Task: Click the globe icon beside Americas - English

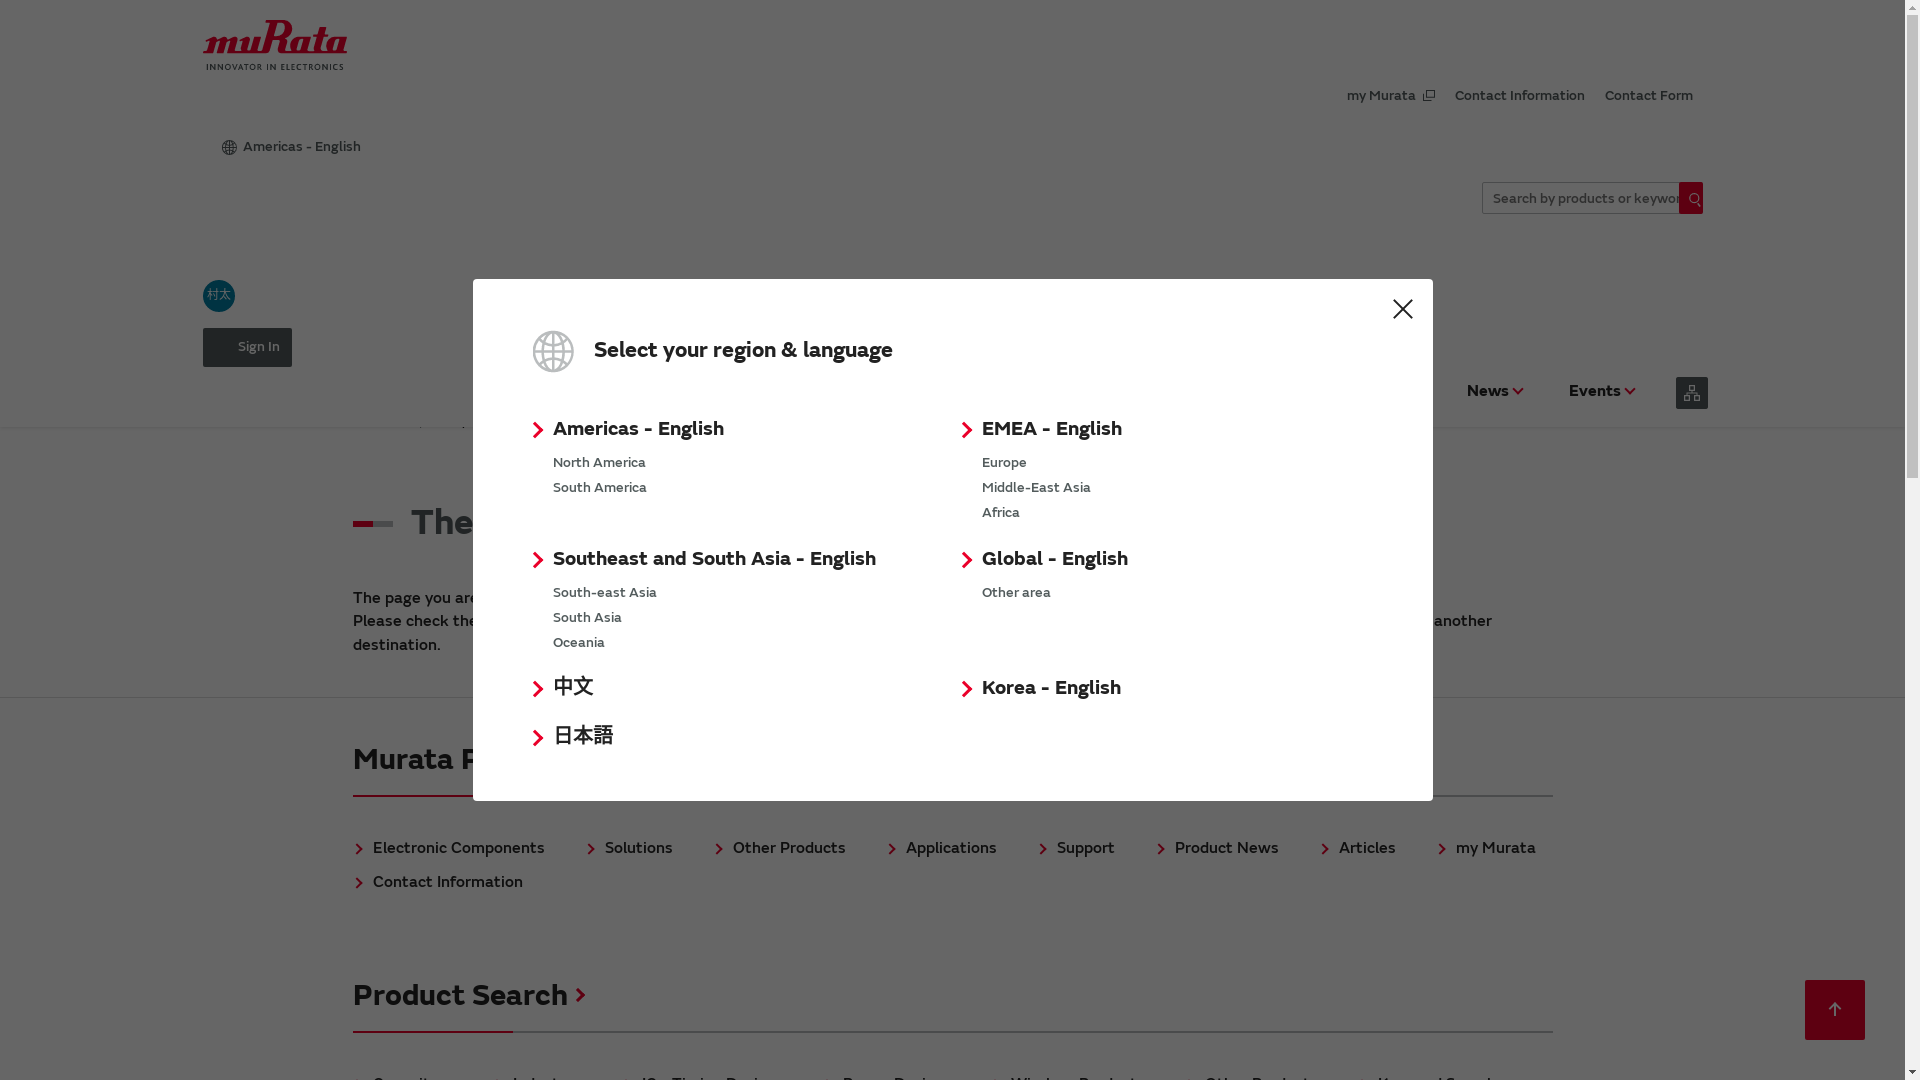Action: [229, 148]
